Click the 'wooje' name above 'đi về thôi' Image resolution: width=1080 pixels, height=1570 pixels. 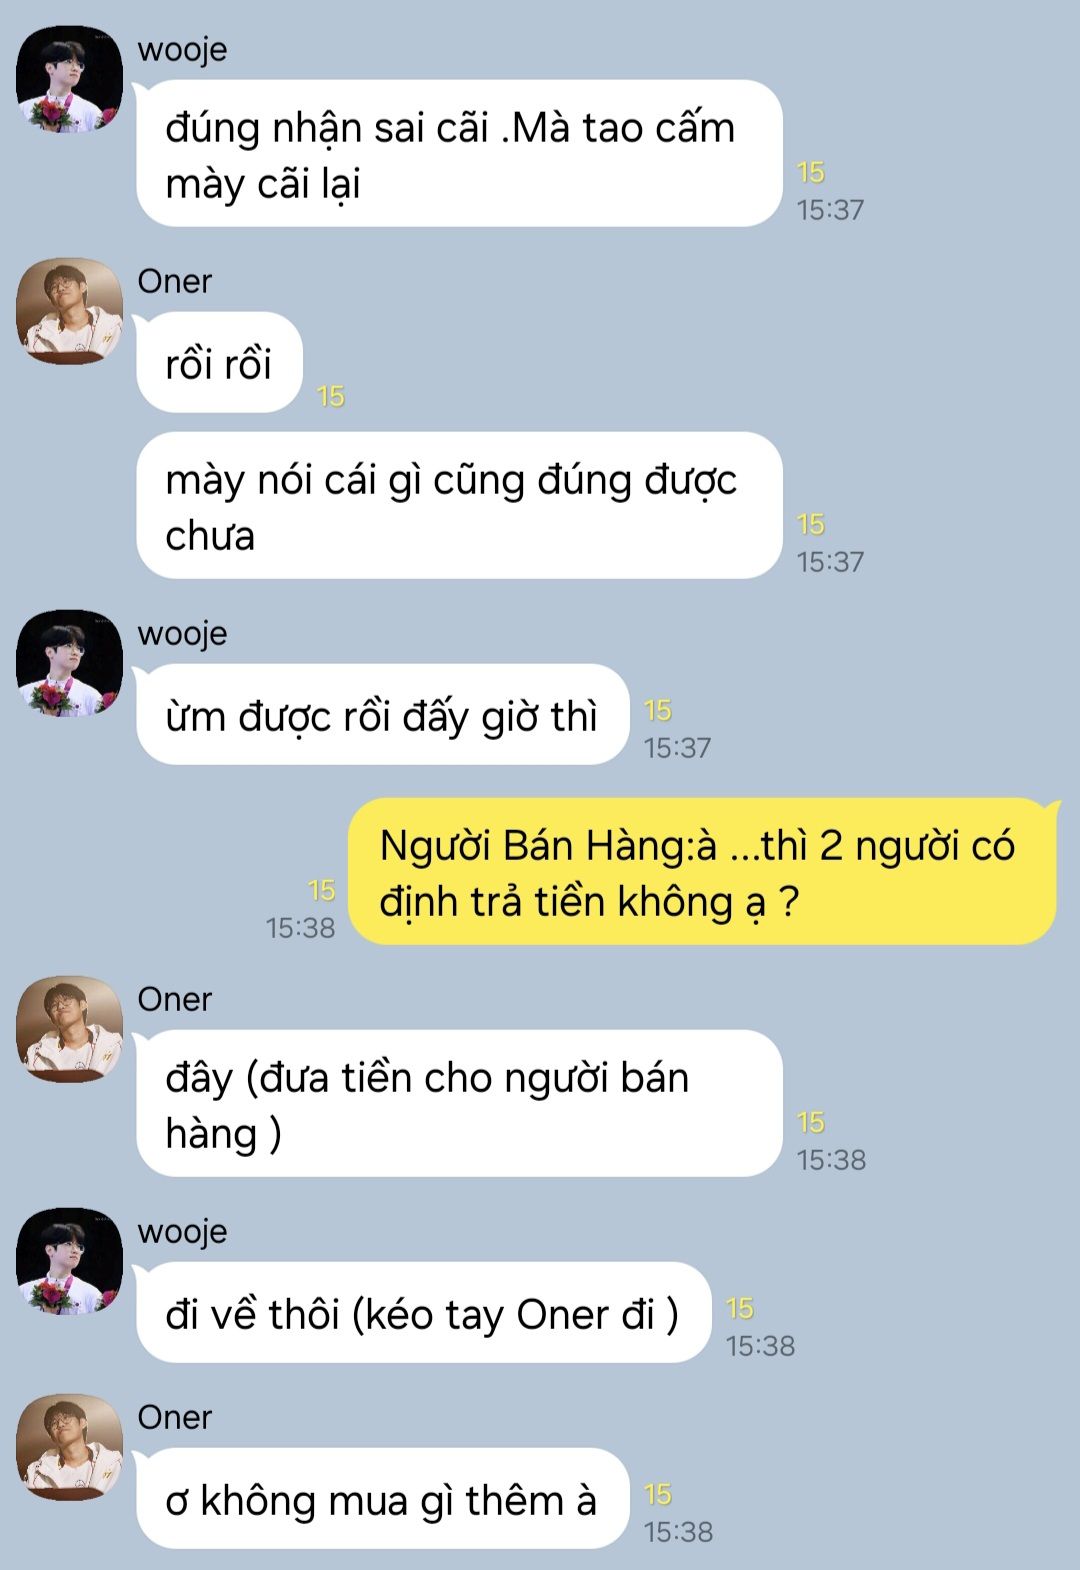(x=182, y=1231)
